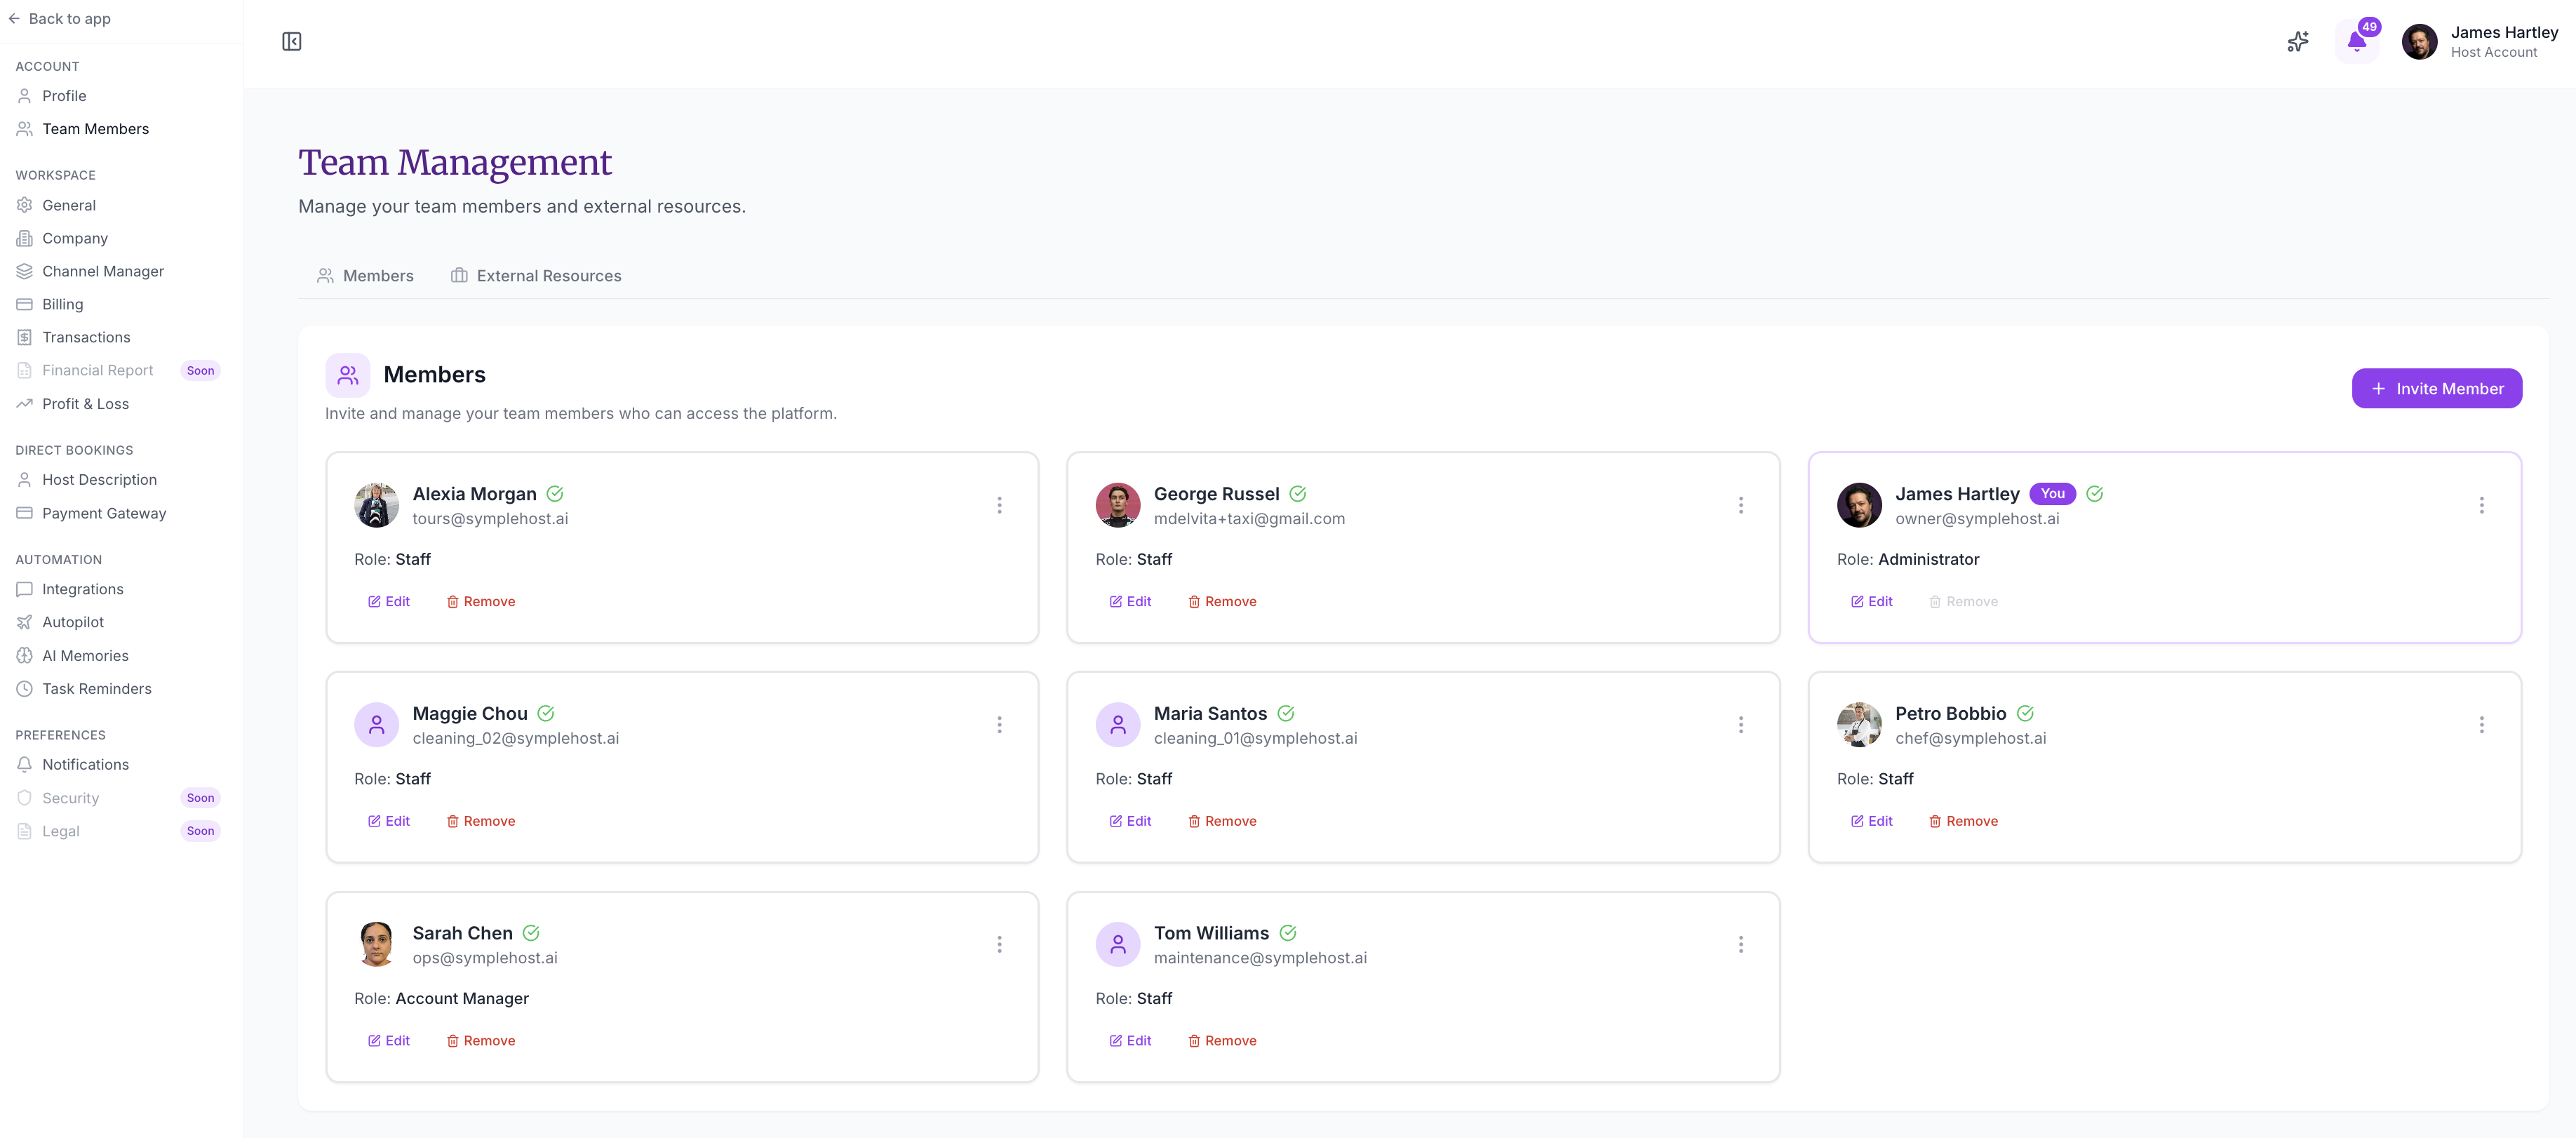Remove Alexia Morgan from team
The width and height of the screenshot is (2576, 1138).
click(481, 602)
